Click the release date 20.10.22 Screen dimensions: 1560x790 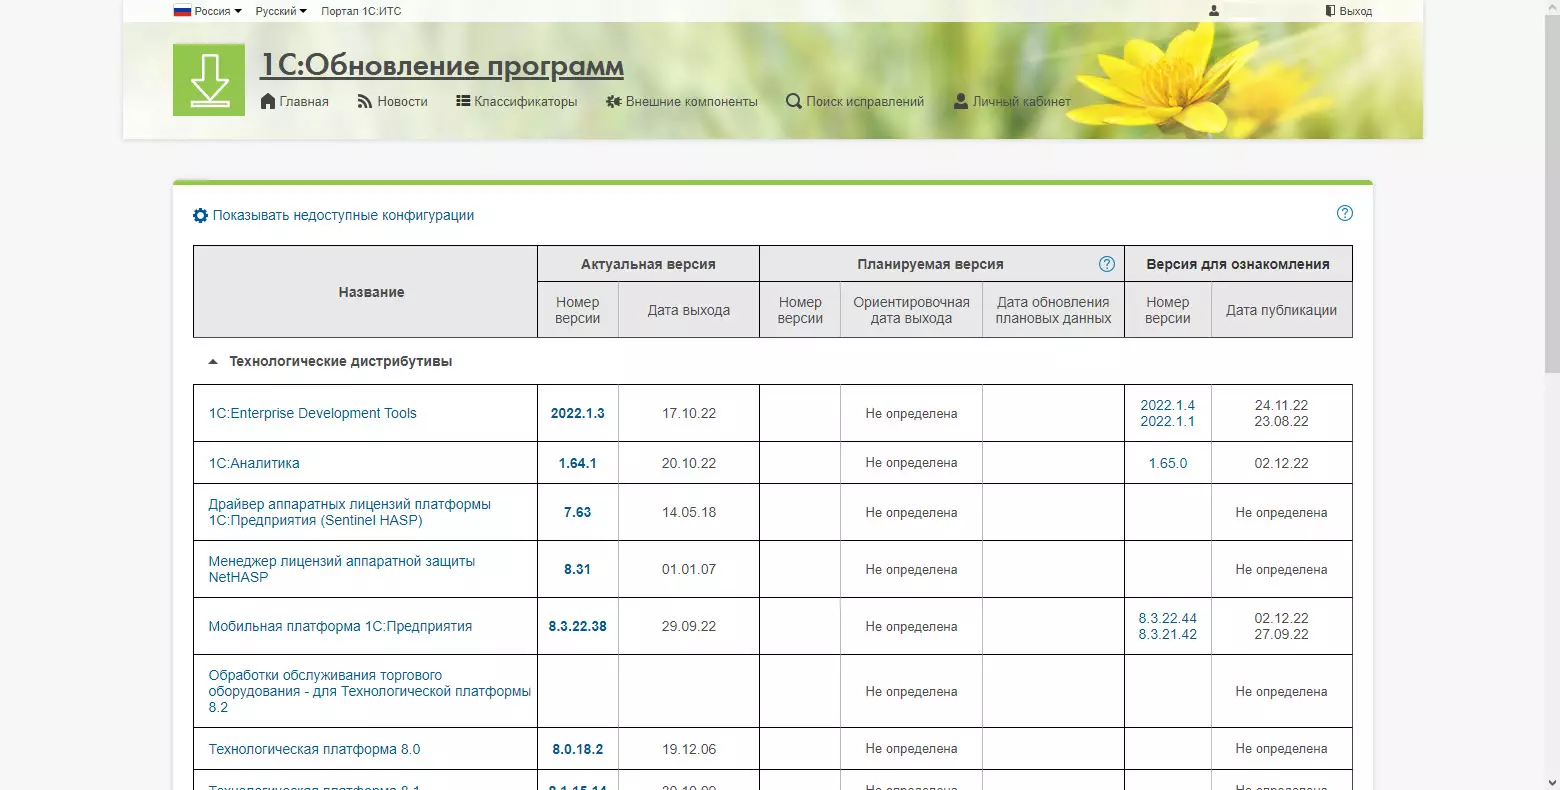pyautogui.click(x=689, y=463)
